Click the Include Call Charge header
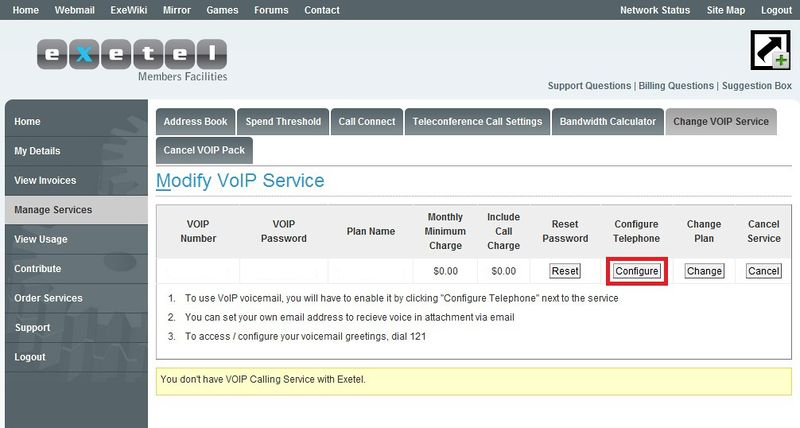The image size is (800, 428). (x=504, y=231)
